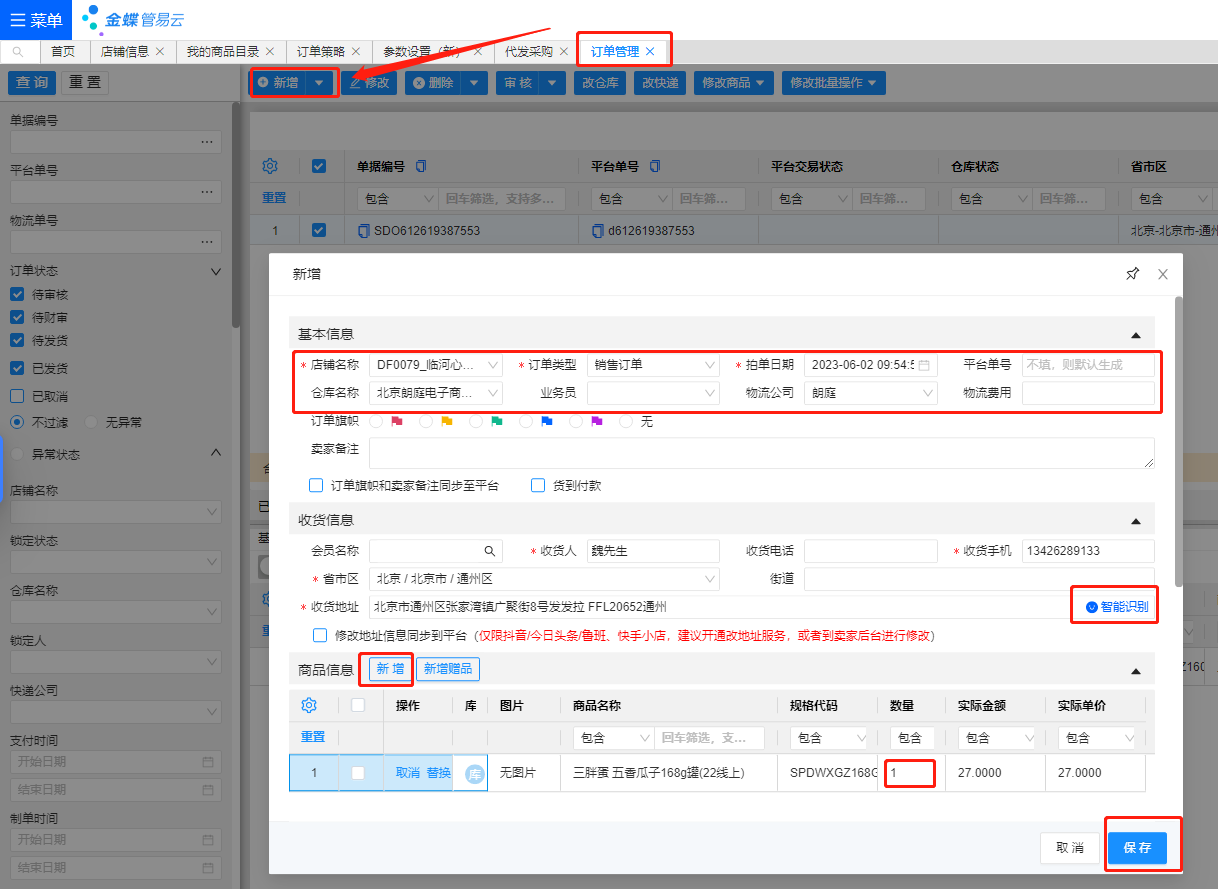Screen dimensions: 1218x889
Task: Open the 物流公司 dropdown
Action: click(927, 393)
